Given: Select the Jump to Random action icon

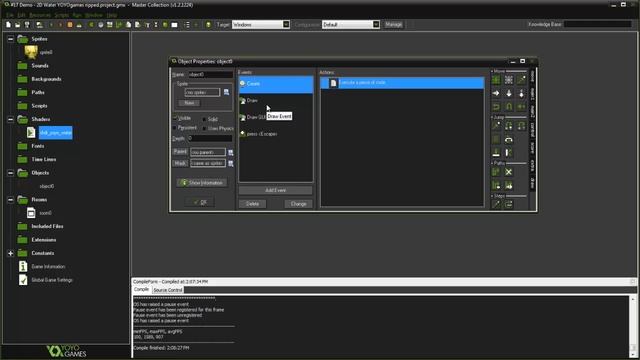Looking at the screenshot, I should pos(521,126).
